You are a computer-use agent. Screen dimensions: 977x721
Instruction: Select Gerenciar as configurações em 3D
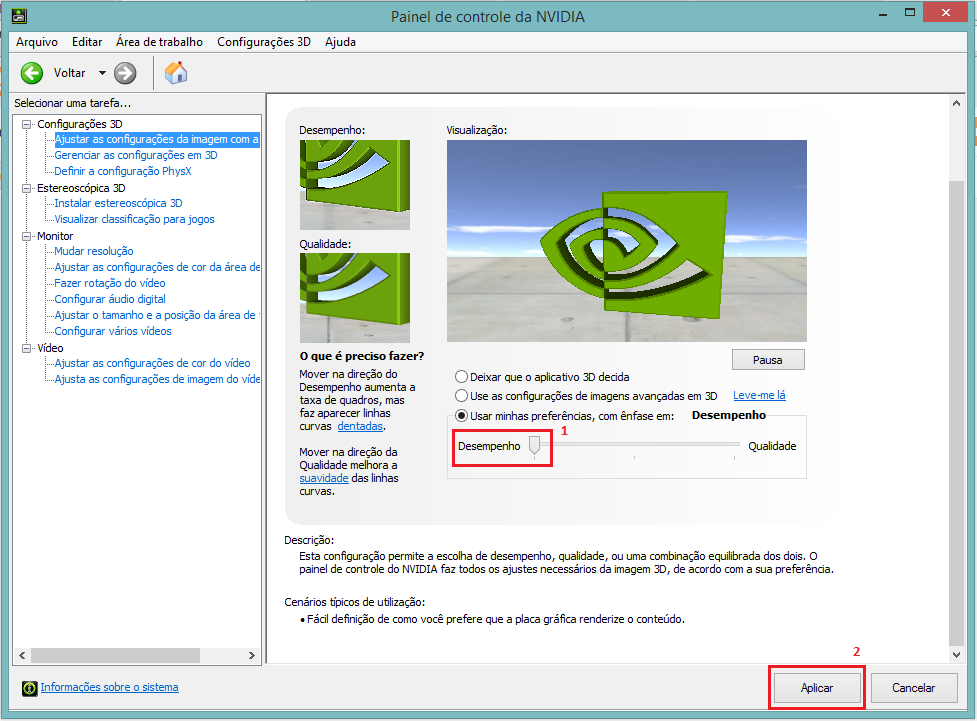136,155
